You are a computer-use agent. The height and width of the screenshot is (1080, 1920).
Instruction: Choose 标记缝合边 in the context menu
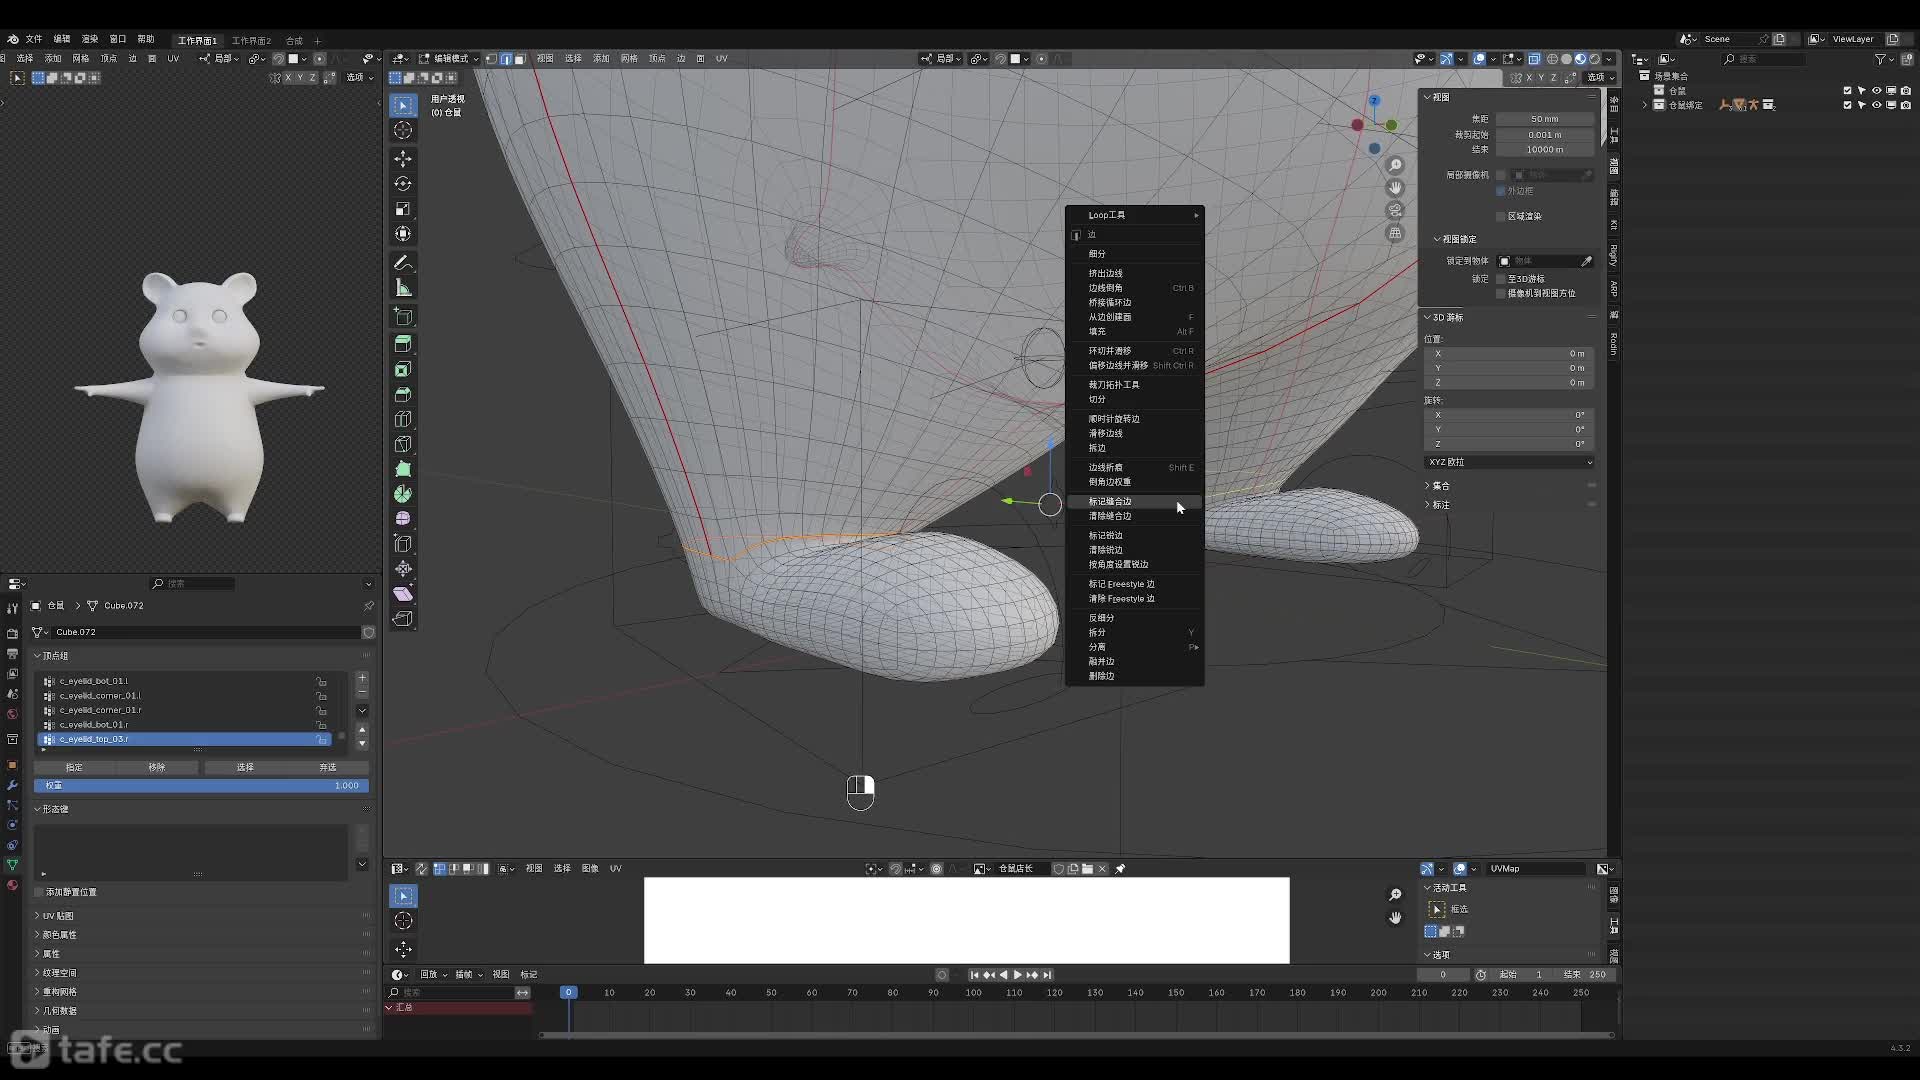point(1110,502)
